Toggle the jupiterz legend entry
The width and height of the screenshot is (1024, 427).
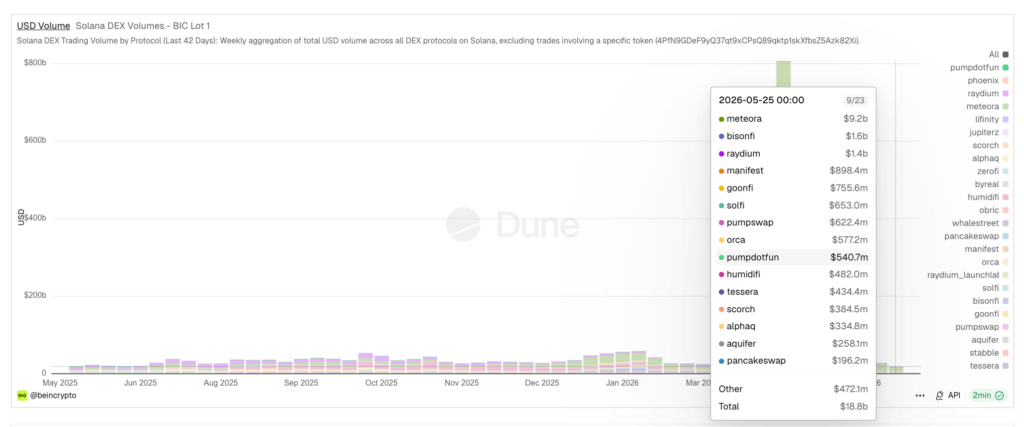coord(989,132)
